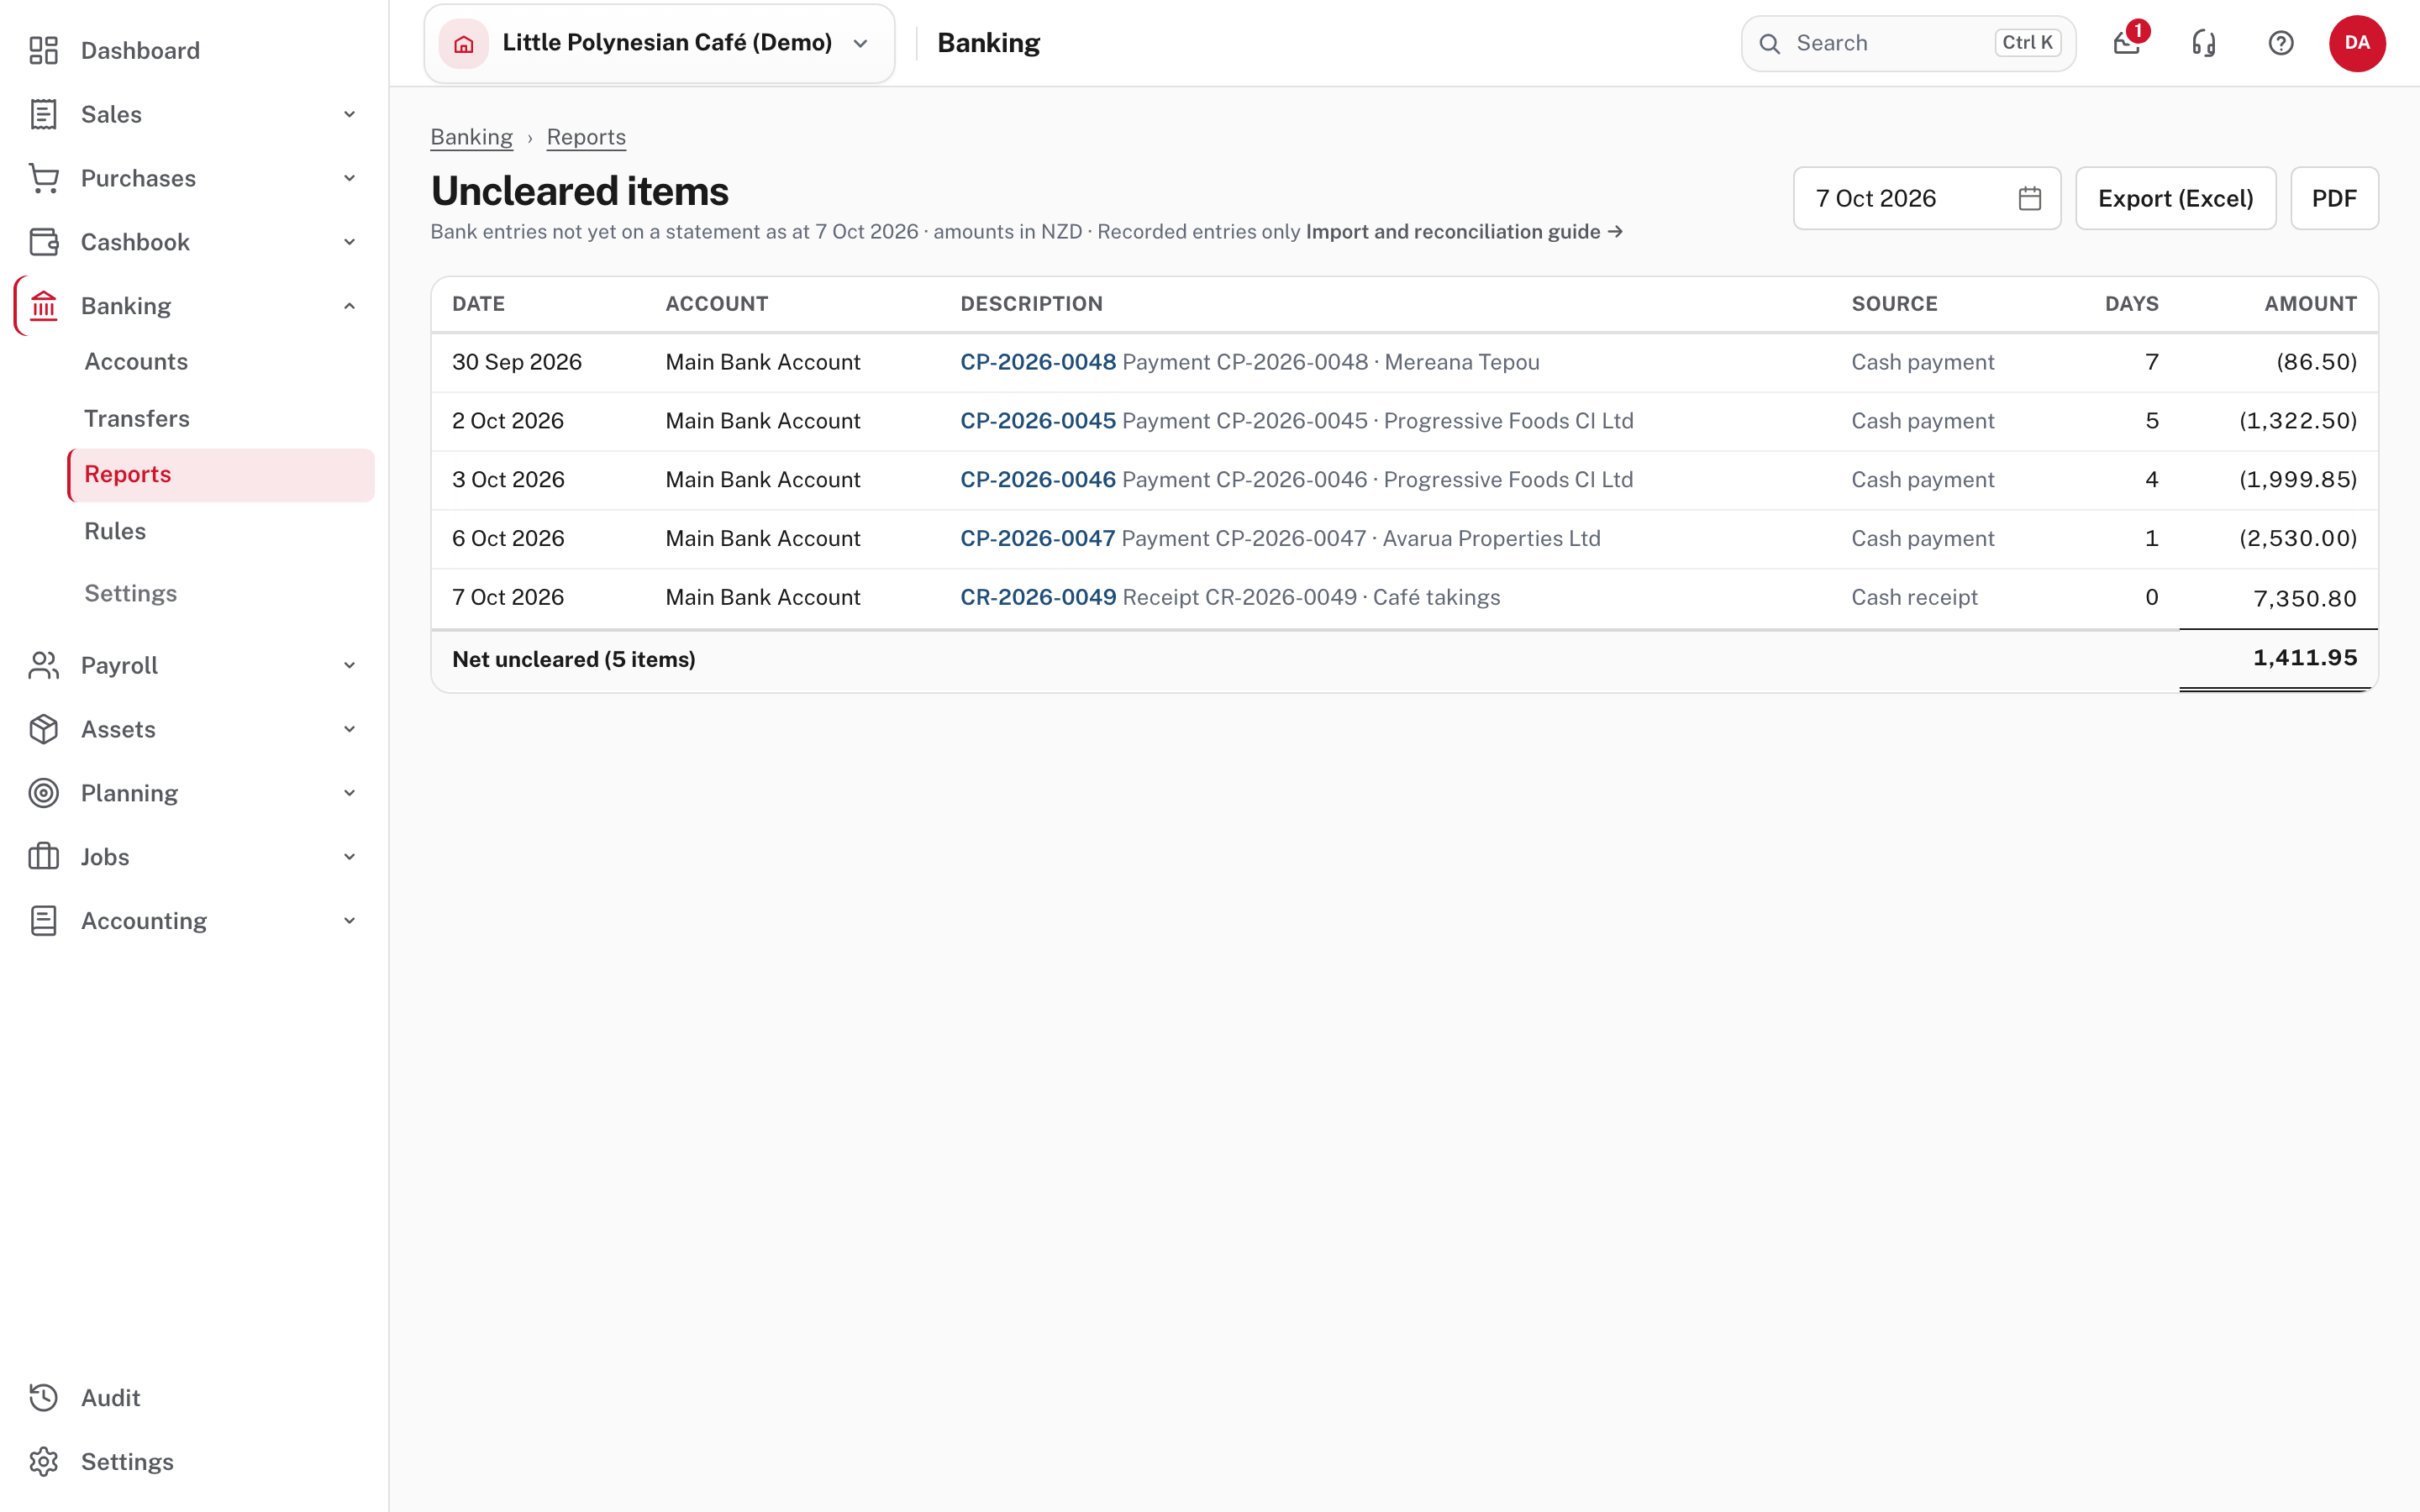This screenshot has height=1512, width=2420.
Task: Click the Settings gear icon at bottom
Action: pos(43,1461)
